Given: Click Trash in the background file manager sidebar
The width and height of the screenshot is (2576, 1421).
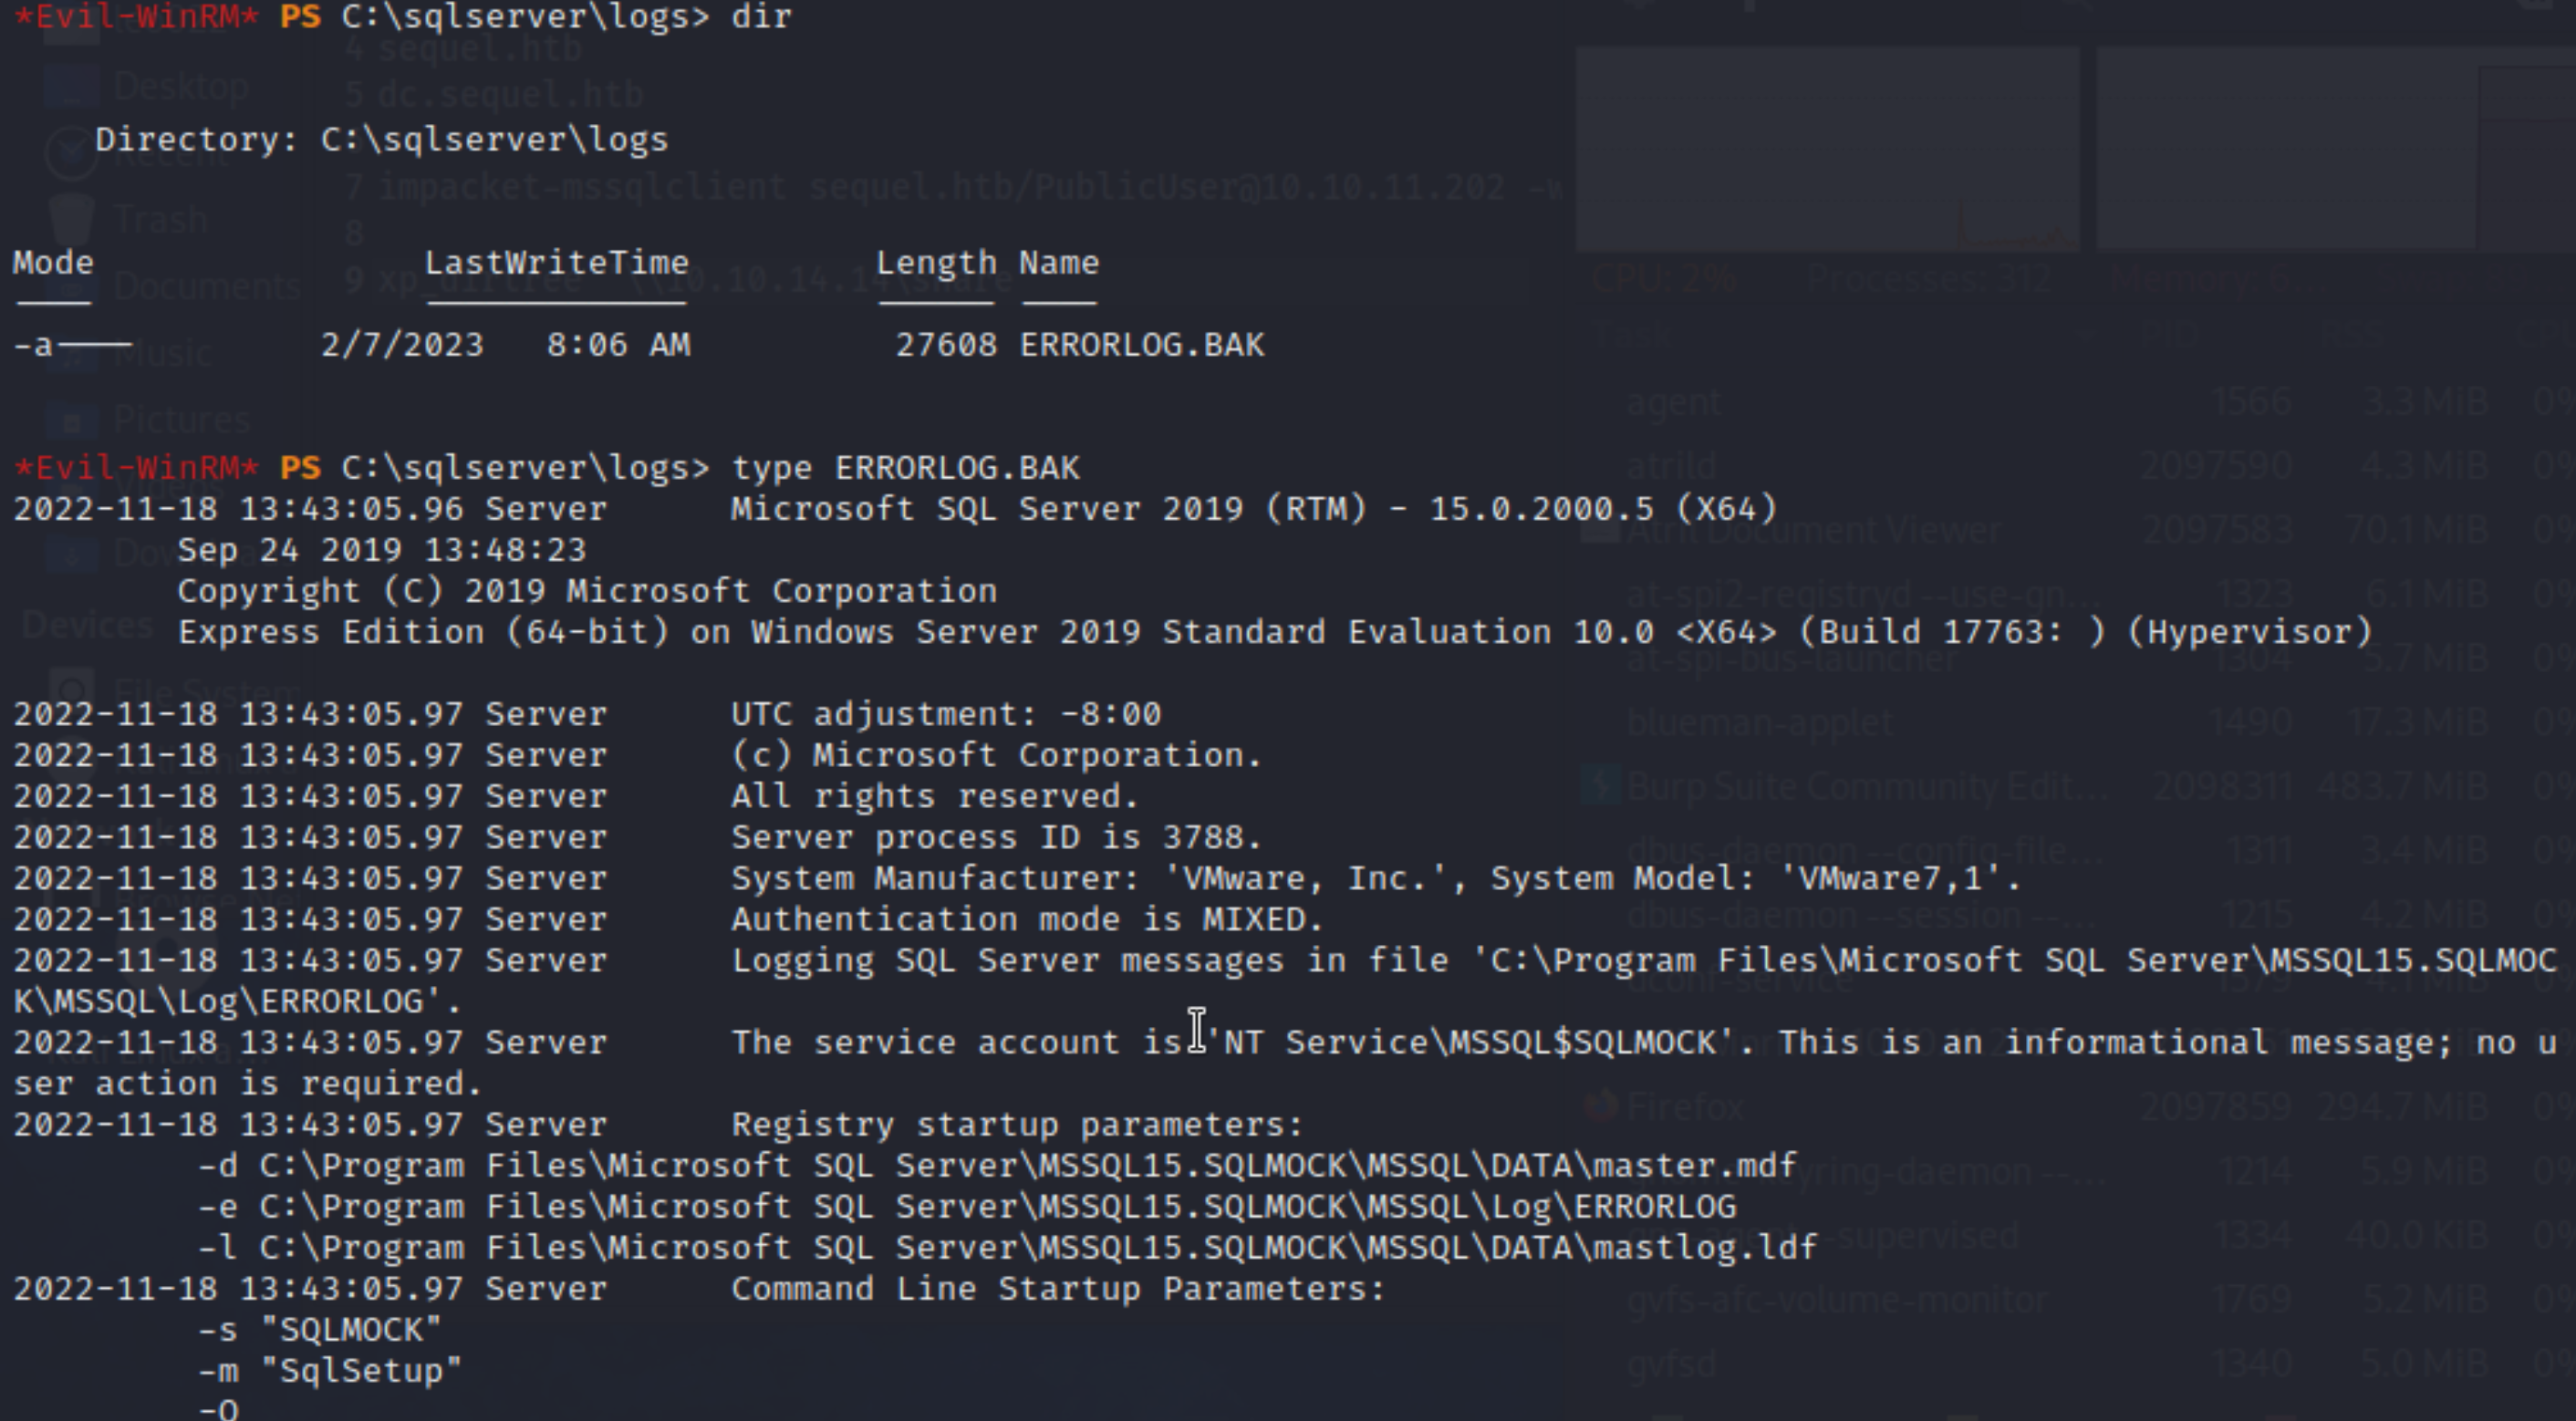Looking at the screenshot, I should tap(130, 219).
